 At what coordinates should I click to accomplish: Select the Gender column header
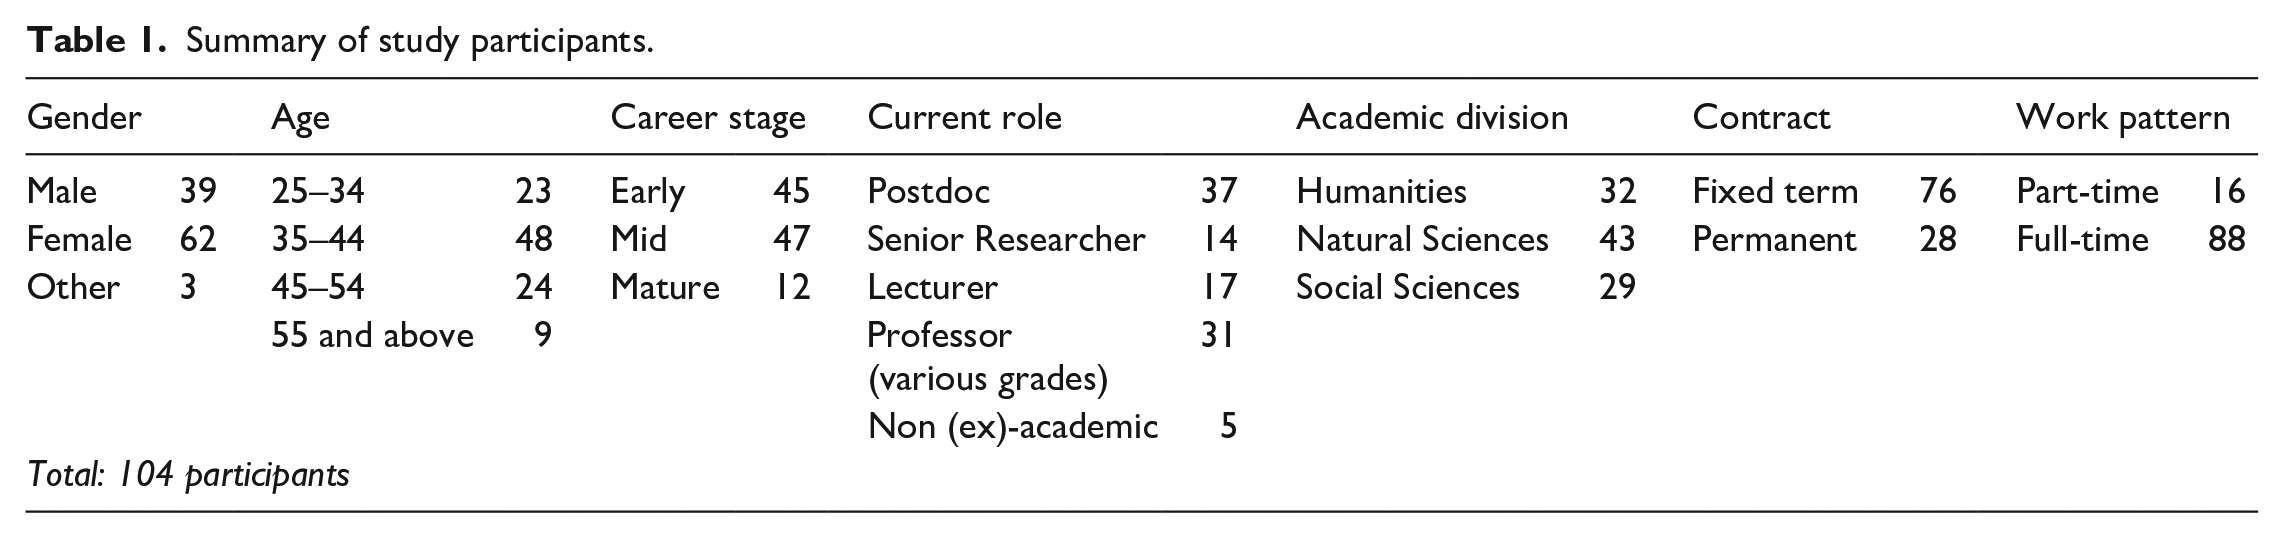[x=84, y=118]
